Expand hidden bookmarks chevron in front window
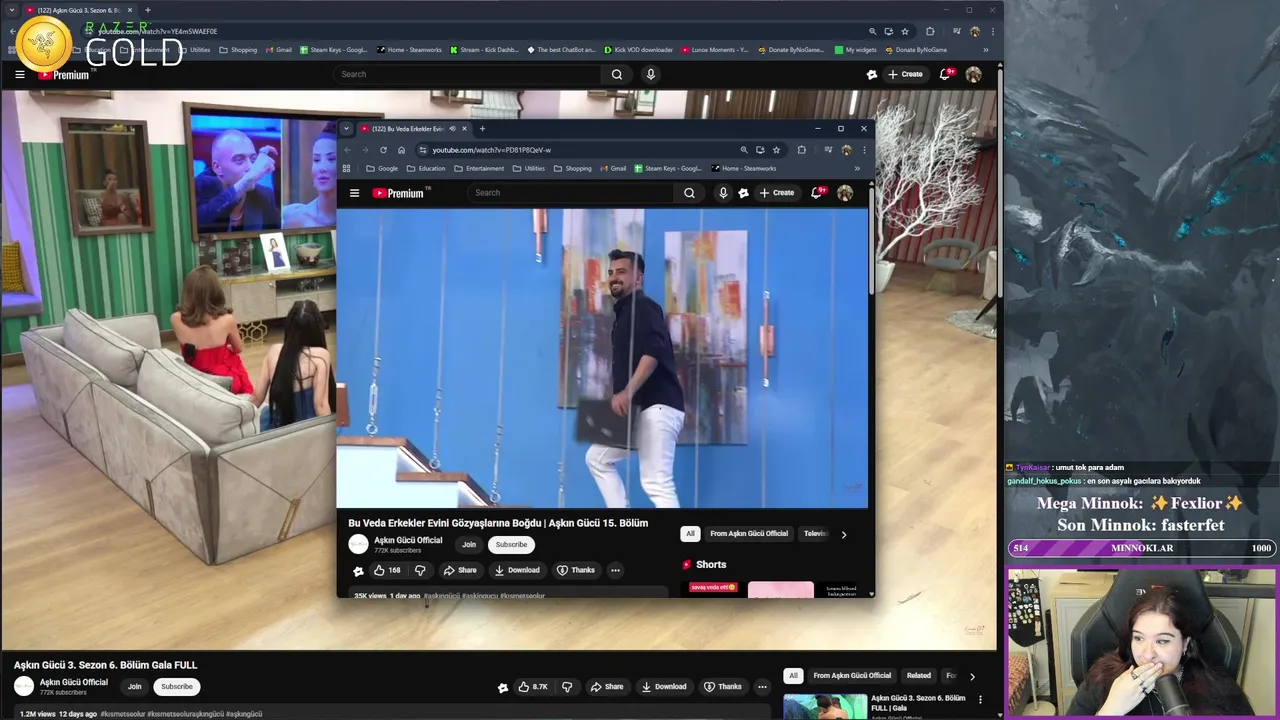Image resolution: width=1280 pixels, height=720 pixels. click(x=857, y=168)
